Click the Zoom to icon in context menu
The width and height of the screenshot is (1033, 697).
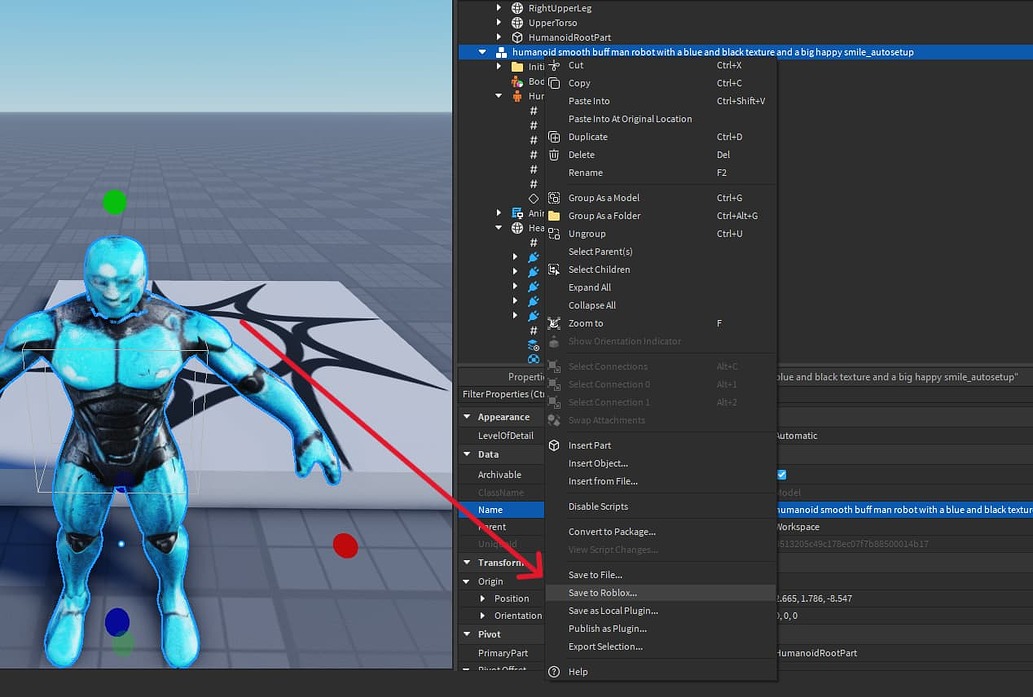(x=554, y=323)
